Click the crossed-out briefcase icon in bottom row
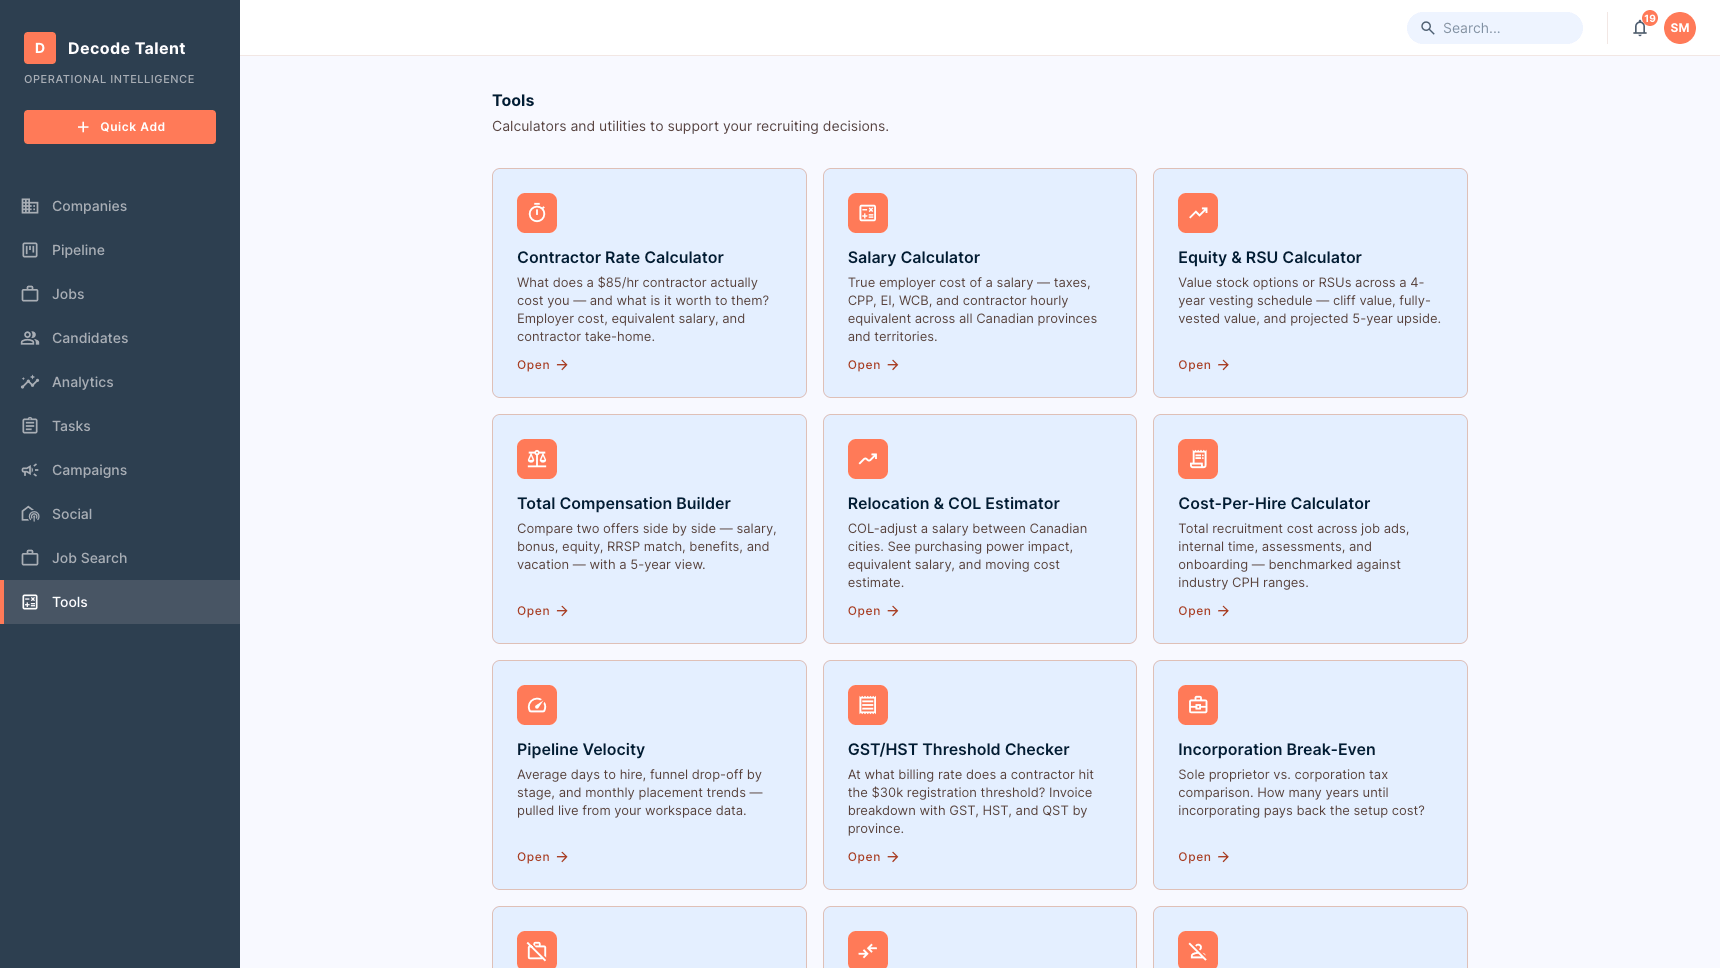This screenshot has height=968, width=1720. click(x=537, y=950)
